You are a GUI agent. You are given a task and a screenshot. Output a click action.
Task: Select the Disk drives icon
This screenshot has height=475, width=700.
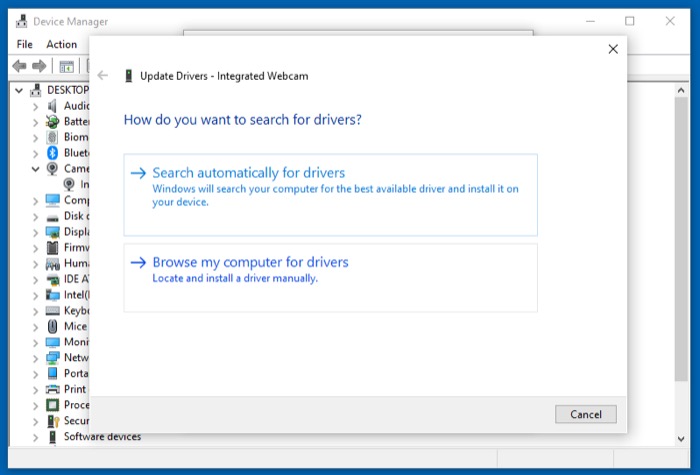52,218
